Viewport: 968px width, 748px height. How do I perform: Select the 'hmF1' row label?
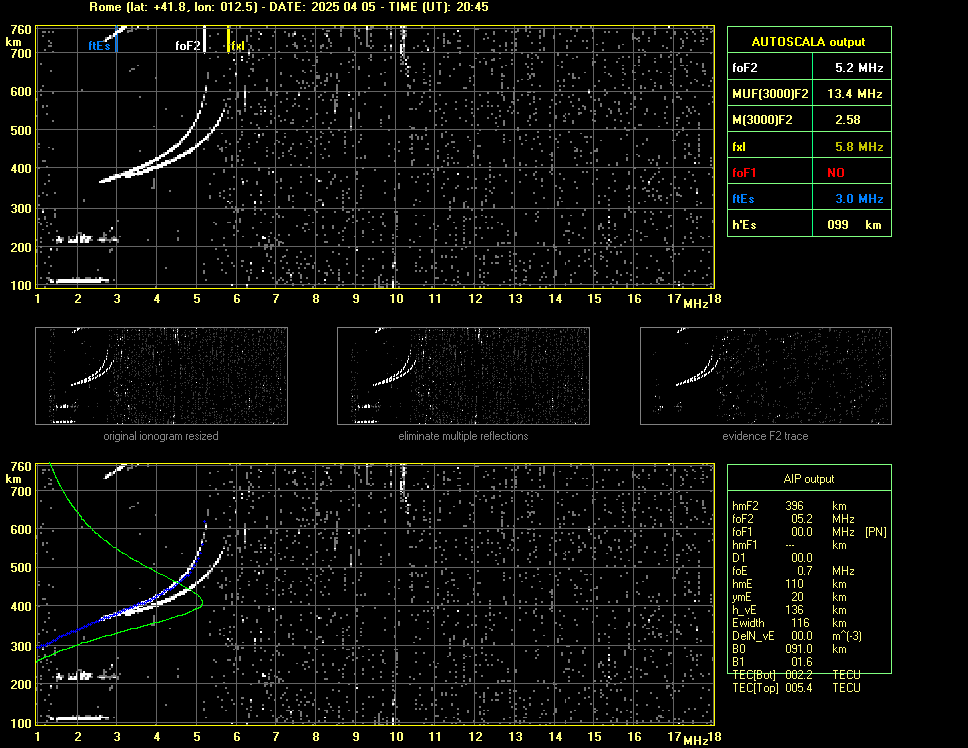coord(745,545)
